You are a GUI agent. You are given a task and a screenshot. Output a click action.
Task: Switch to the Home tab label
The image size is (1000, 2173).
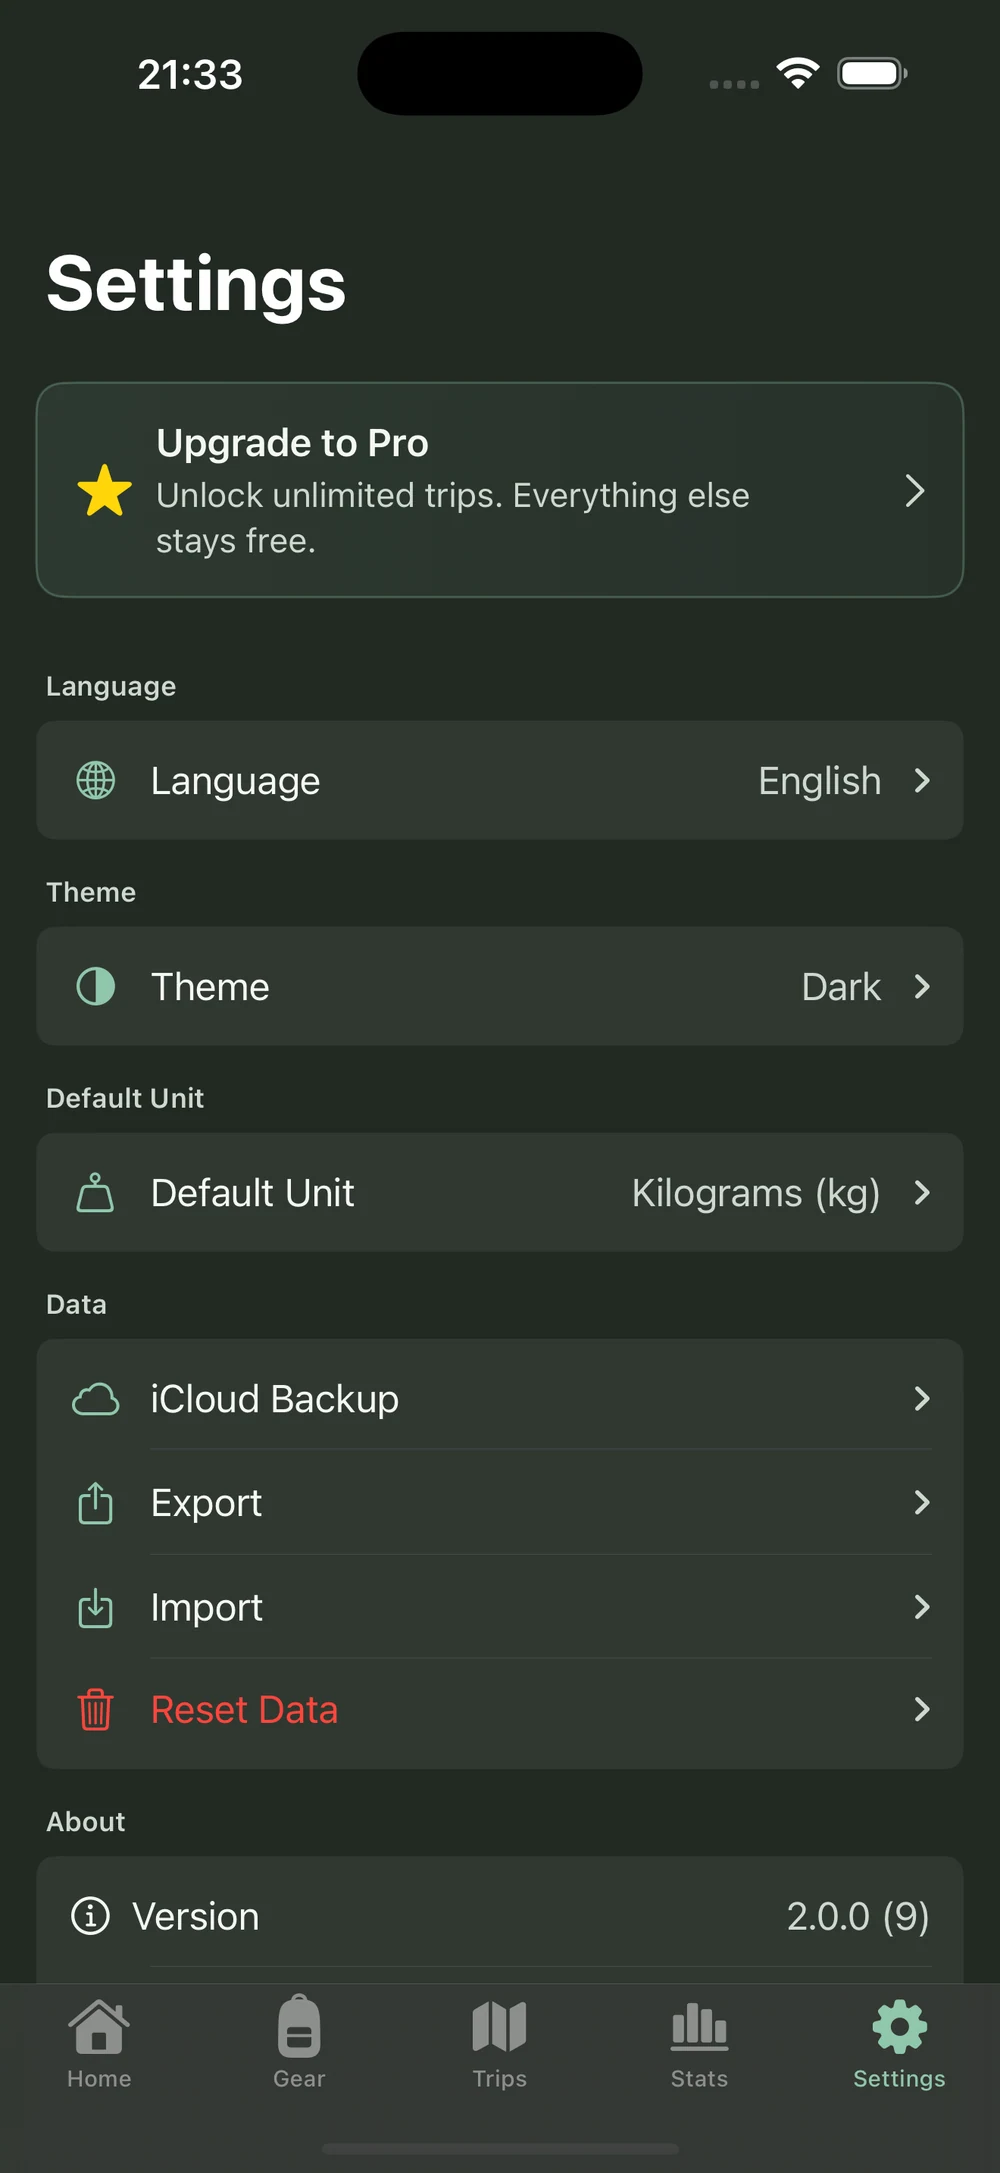[99, 2079]
